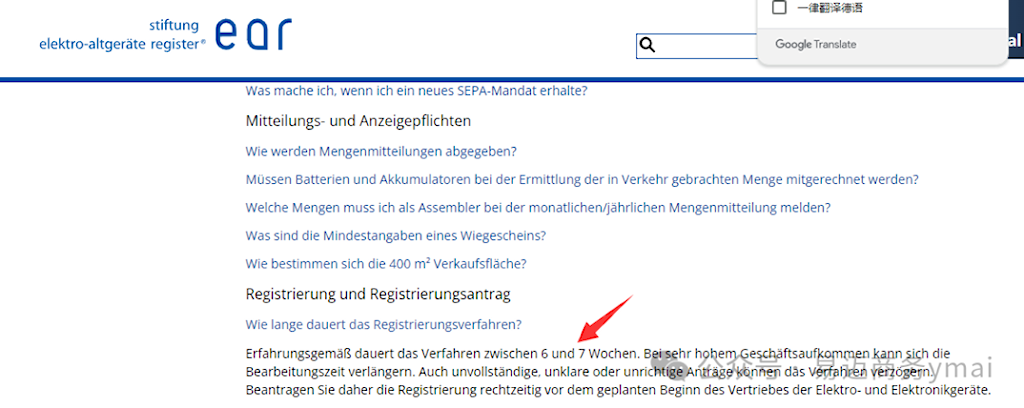Click the '一律翻译德语' checkbox label text

point(830,8)
